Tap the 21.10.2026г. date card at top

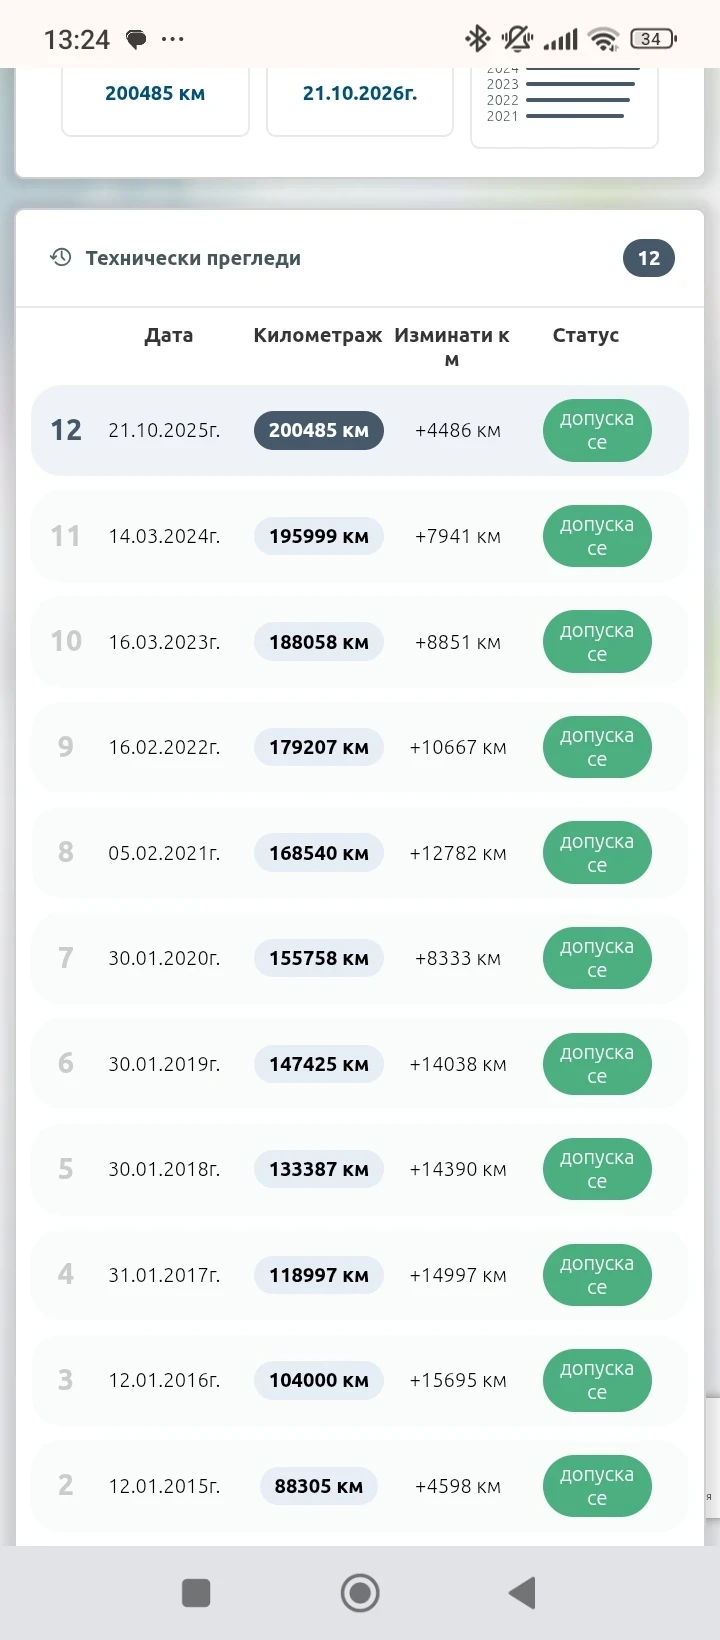(x=359, y=94)
